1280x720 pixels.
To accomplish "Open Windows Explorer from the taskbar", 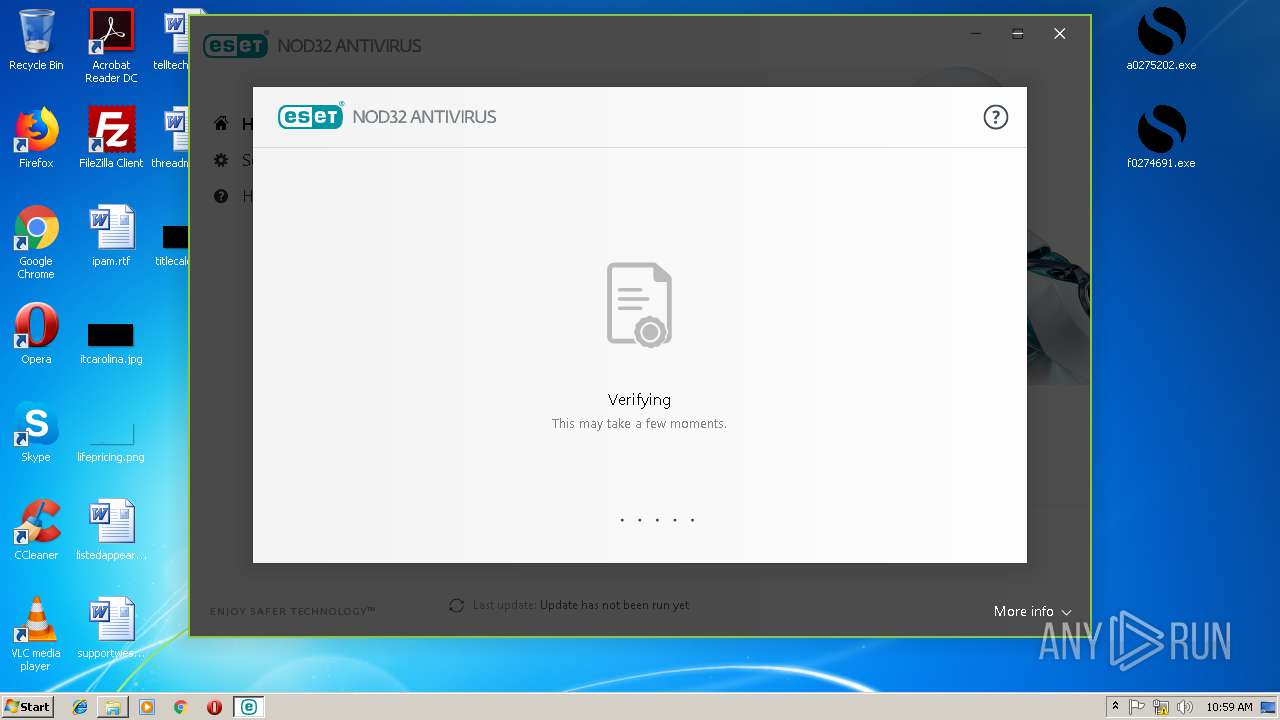I will [113, 707].
